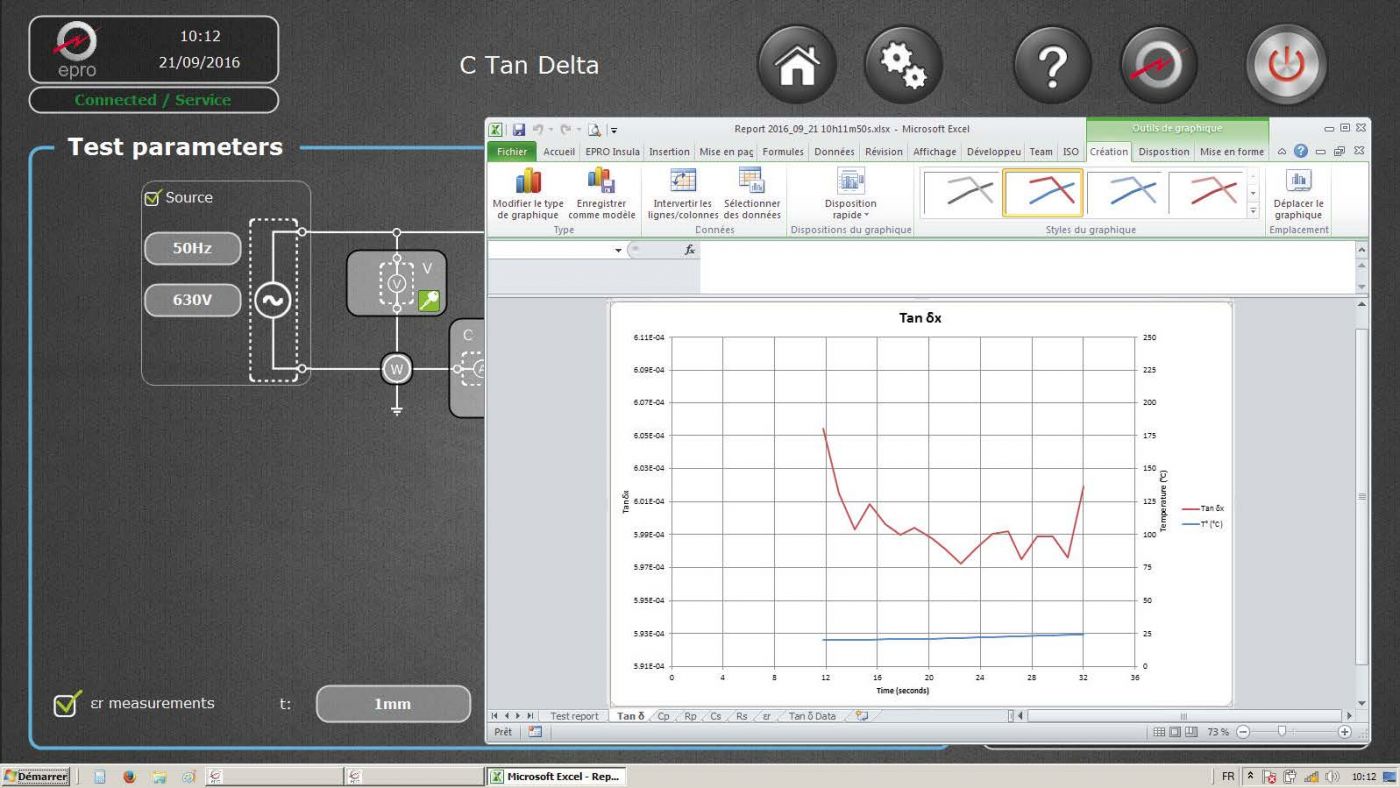The width and height of the screenshot is (1400, 788).
Task: Go to the home screen icon
Action: tap(798, 65)
